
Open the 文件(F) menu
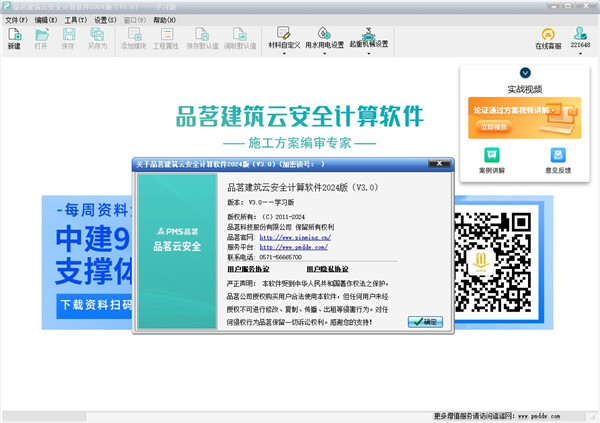(x=16, y=19)
